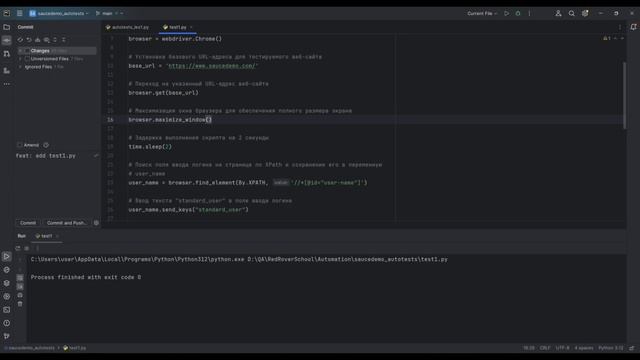The height and width of the screenshot is (360, 640).
Task: Open line separator CRLF selector
Action: 545,348
